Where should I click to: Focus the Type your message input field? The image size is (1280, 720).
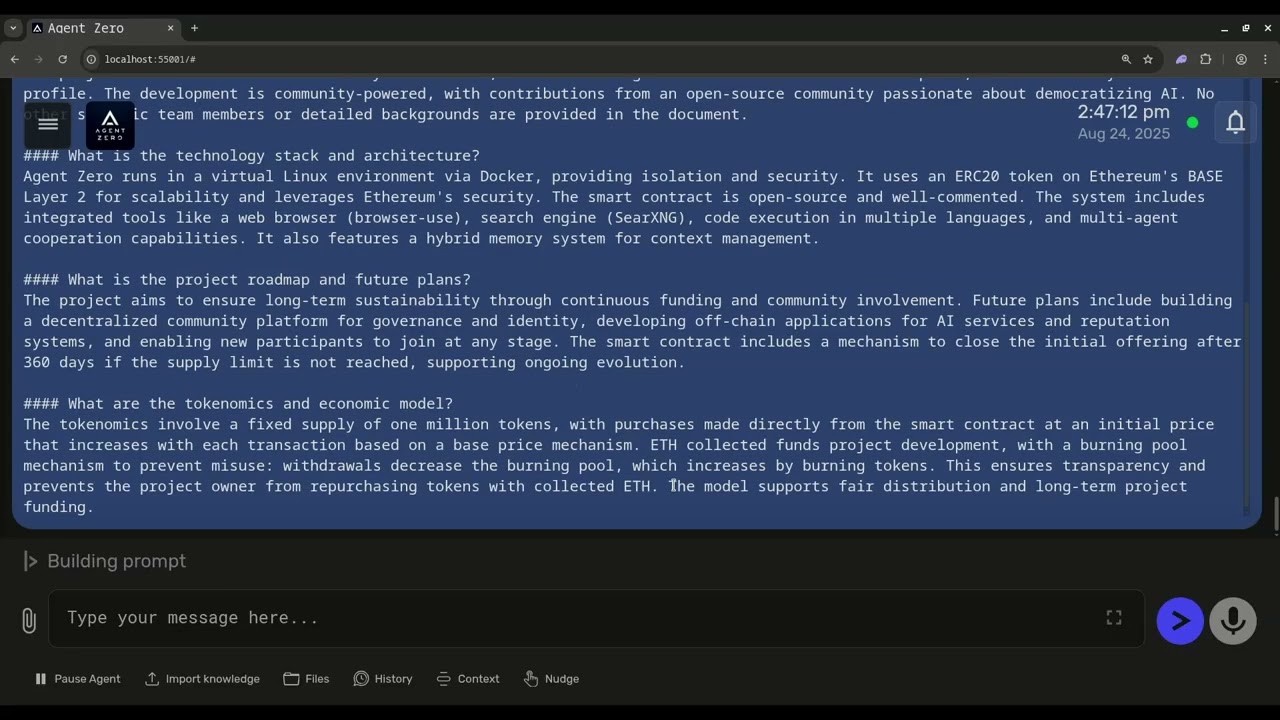[580, 618]
